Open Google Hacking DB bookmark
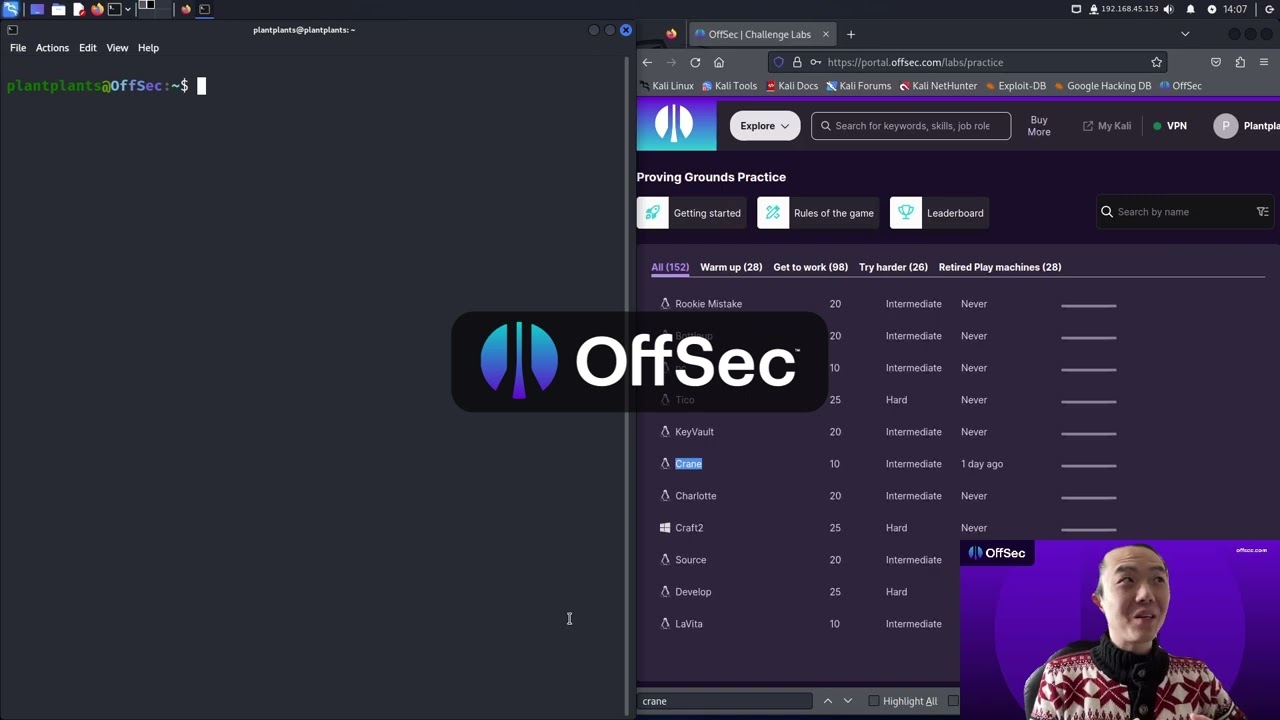The width and height of the screenshot is (1280, 720). (1102, 86)
